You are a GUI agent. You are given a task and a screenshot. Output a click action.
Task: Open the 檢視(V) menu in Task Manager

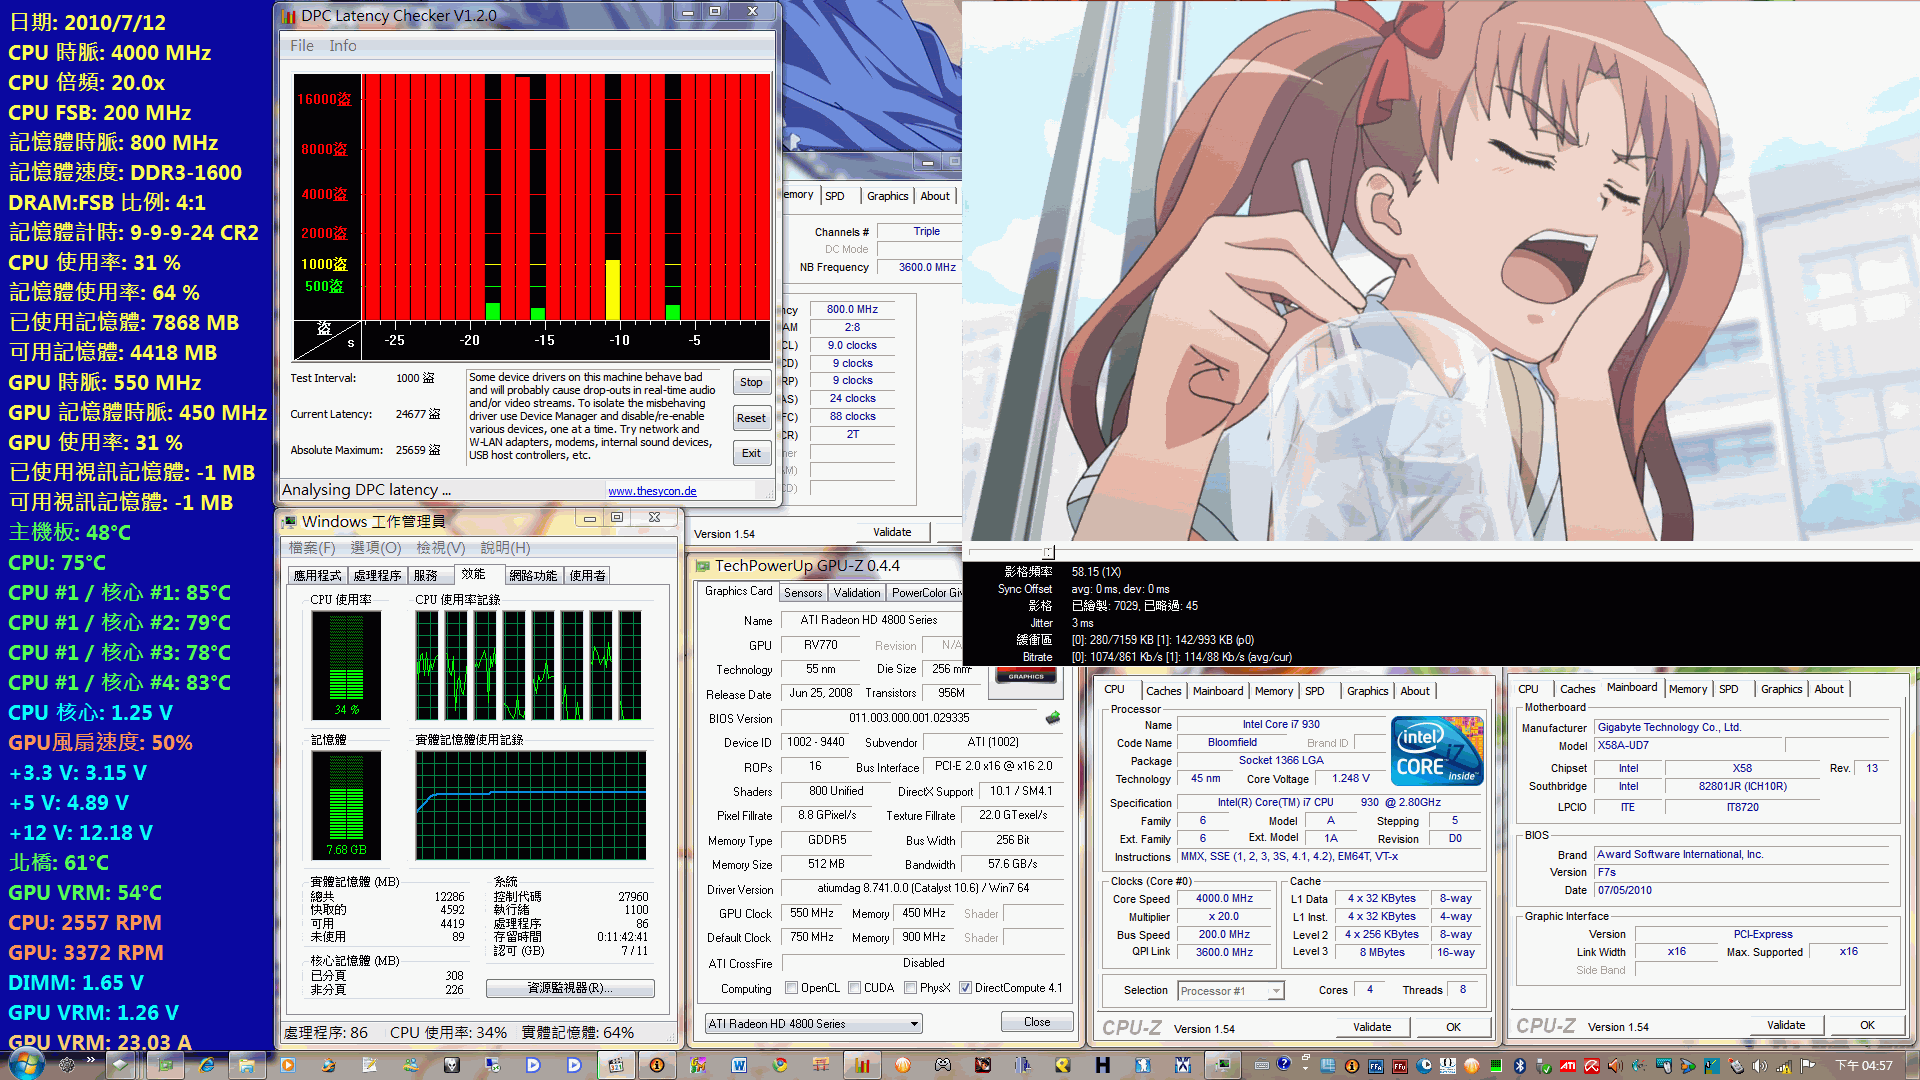pyautogui.click(x=441, y=548)
